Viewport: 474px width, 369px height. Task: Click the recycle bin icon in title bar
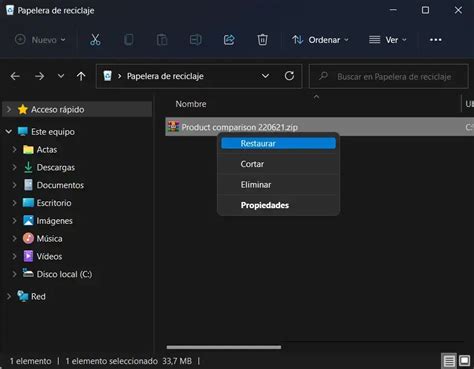(10, 10)
